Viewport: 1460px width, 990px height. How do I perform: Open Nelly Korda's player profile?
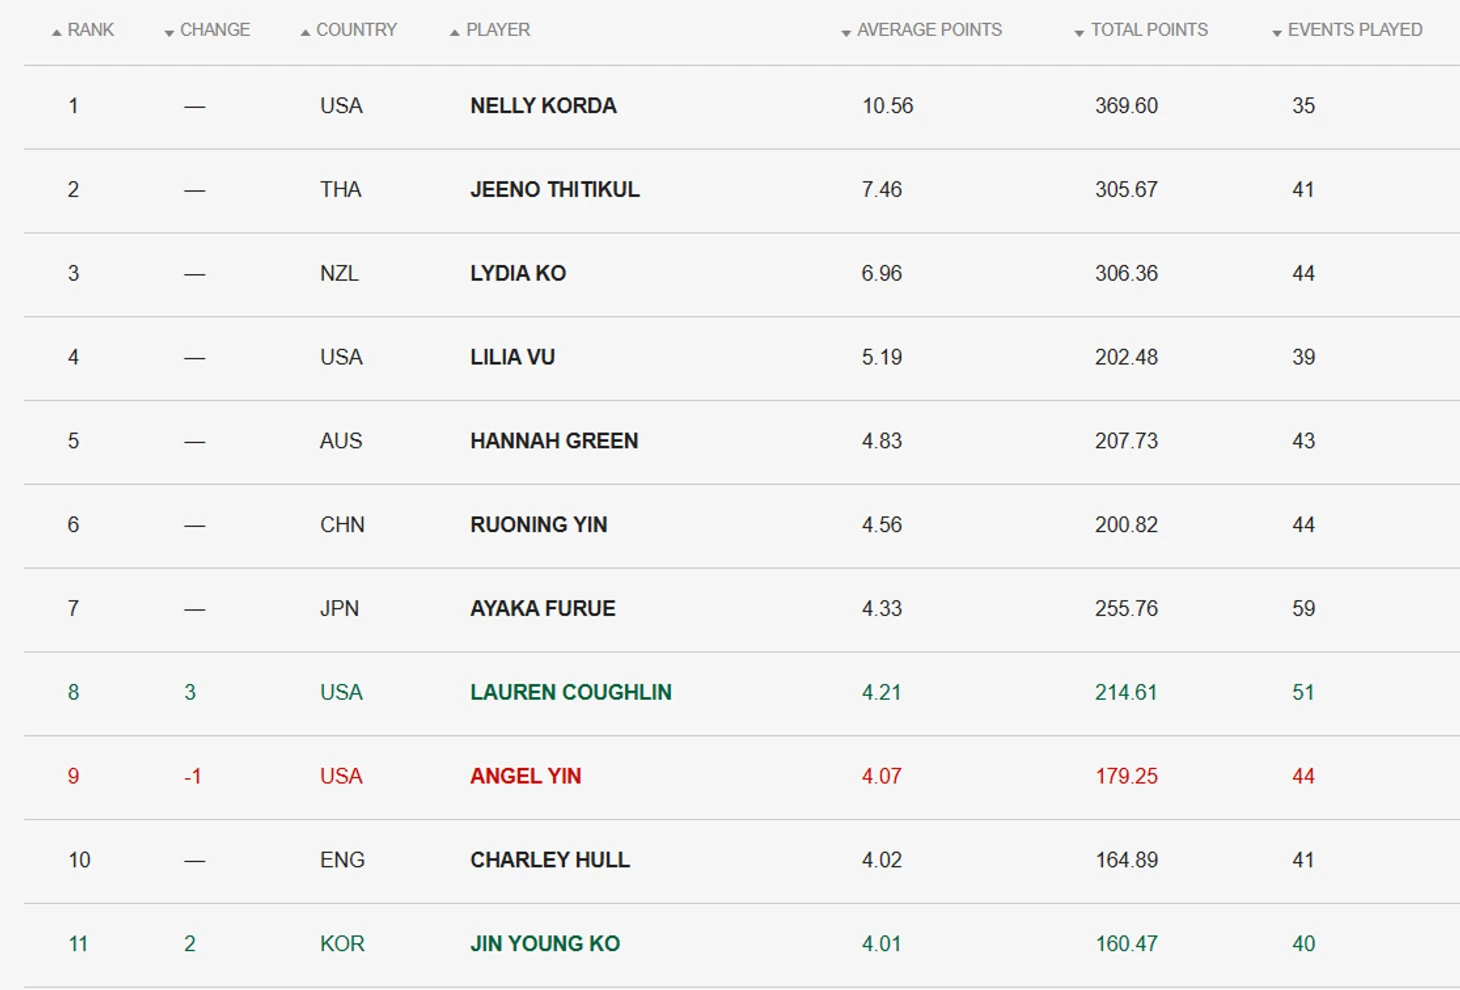point(543,106)
